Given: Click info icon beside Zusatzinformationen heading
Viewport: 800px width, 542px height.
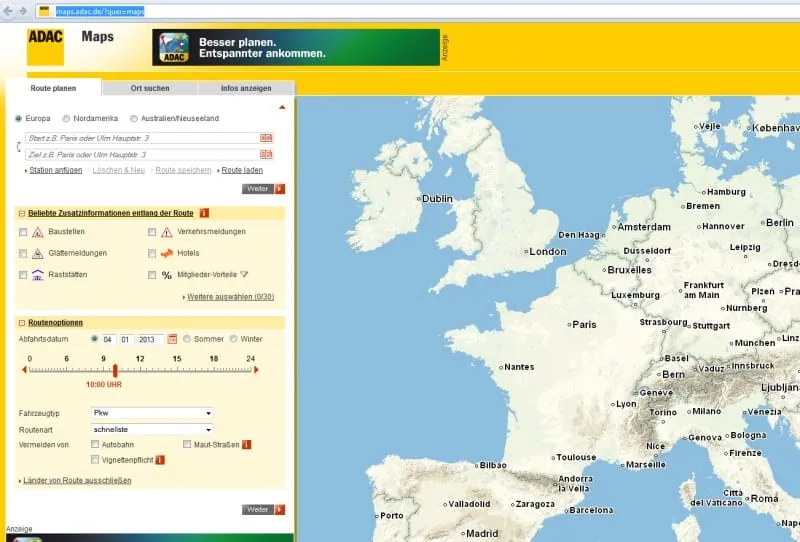Looking at the screenshot, I should pyautogui.click(x=204, y=213).
